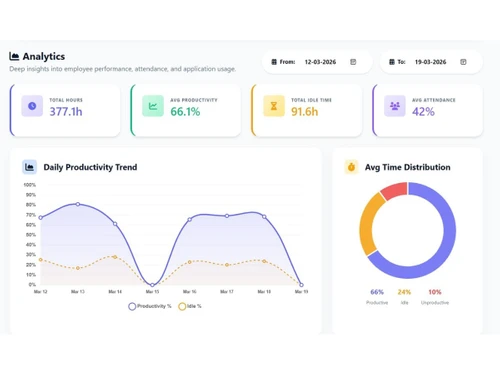Click the Mar 15 productivity data point
The width and height of the screenshot is (500, 375).
point(152,285)
